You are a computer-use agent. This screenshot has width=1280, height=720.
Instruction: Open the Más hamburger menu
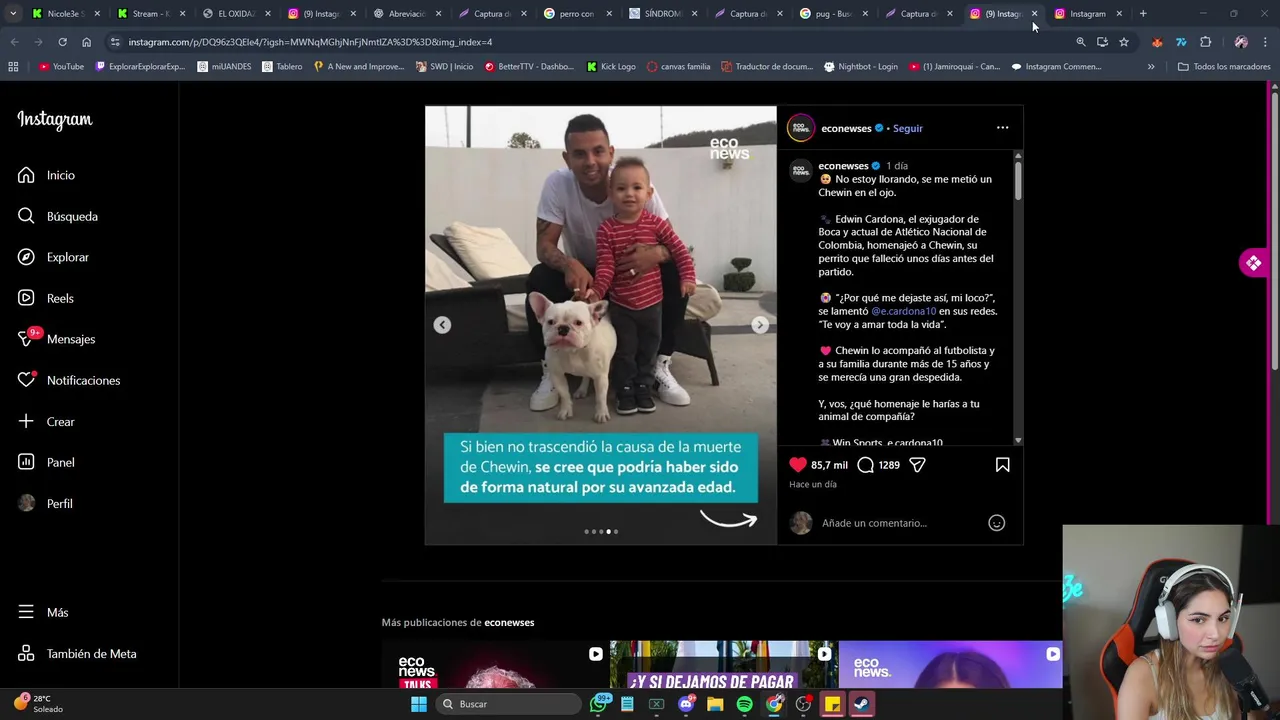[x=43, y=612]
